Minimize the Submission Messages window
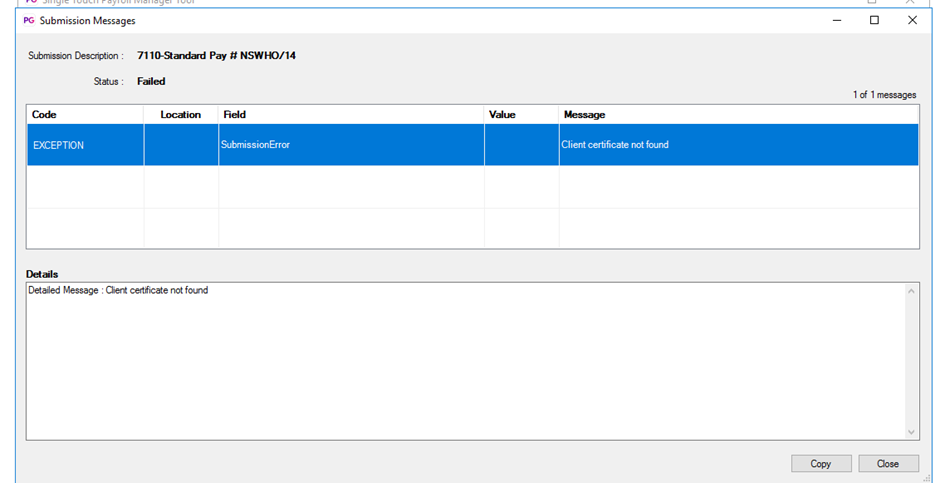This screenshot has width=940, height=483. pos(836,20)
